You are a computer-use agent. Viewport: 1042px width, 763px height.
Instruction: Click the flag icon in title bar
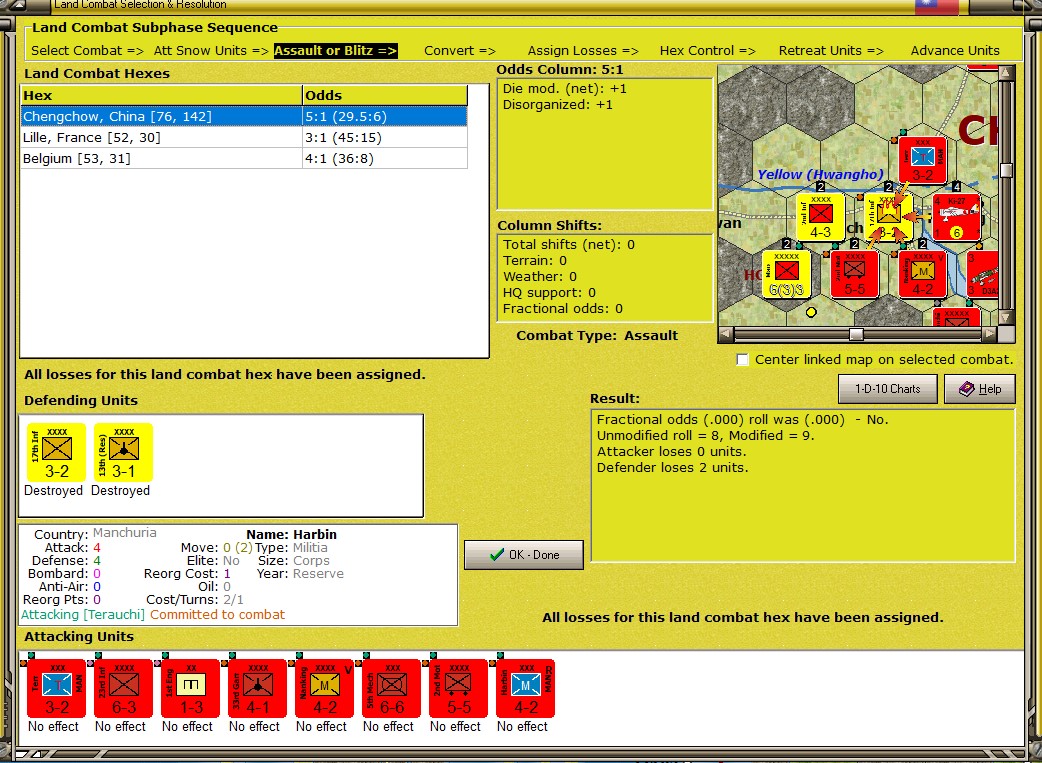(936, 7)
